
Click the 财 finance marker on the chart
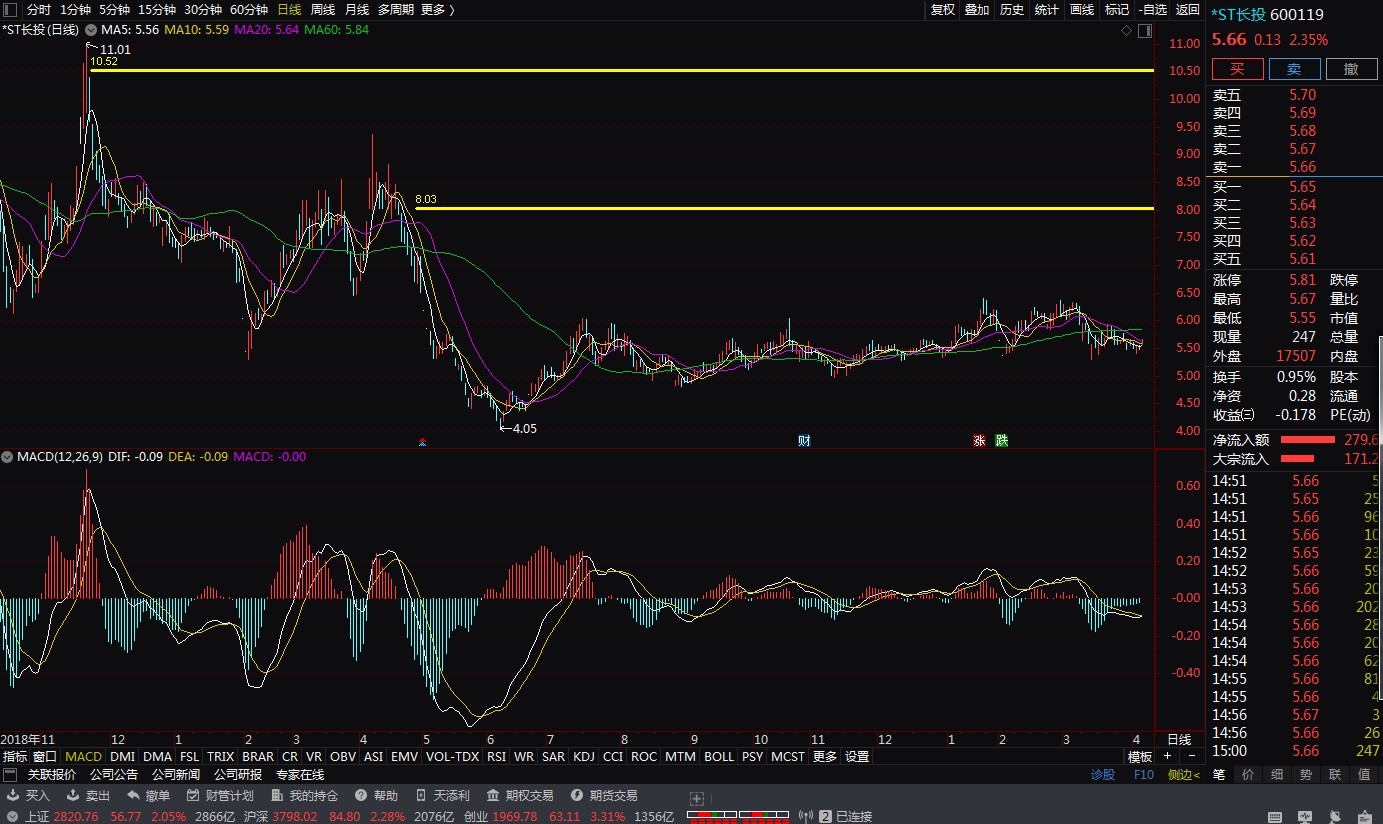804,441
